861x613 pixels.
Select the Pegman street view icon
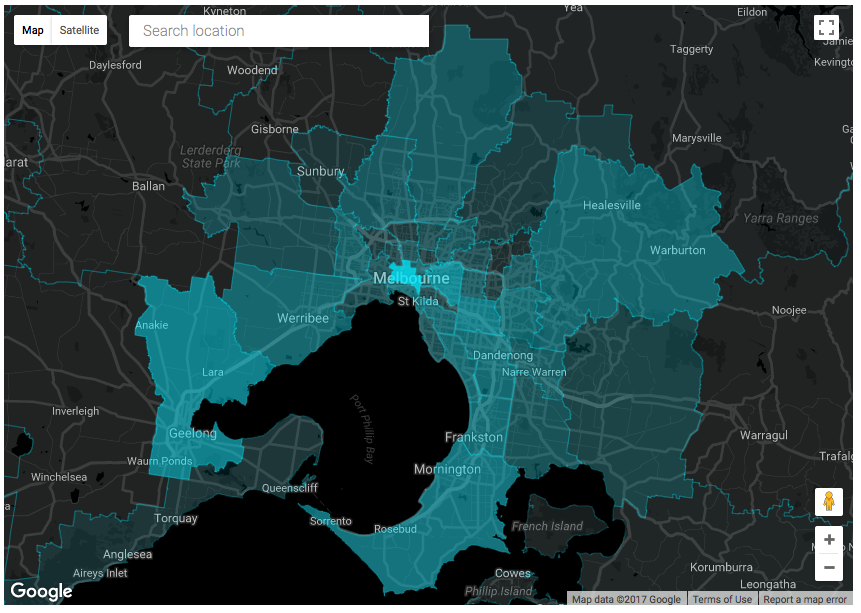(x=828, y=501)
